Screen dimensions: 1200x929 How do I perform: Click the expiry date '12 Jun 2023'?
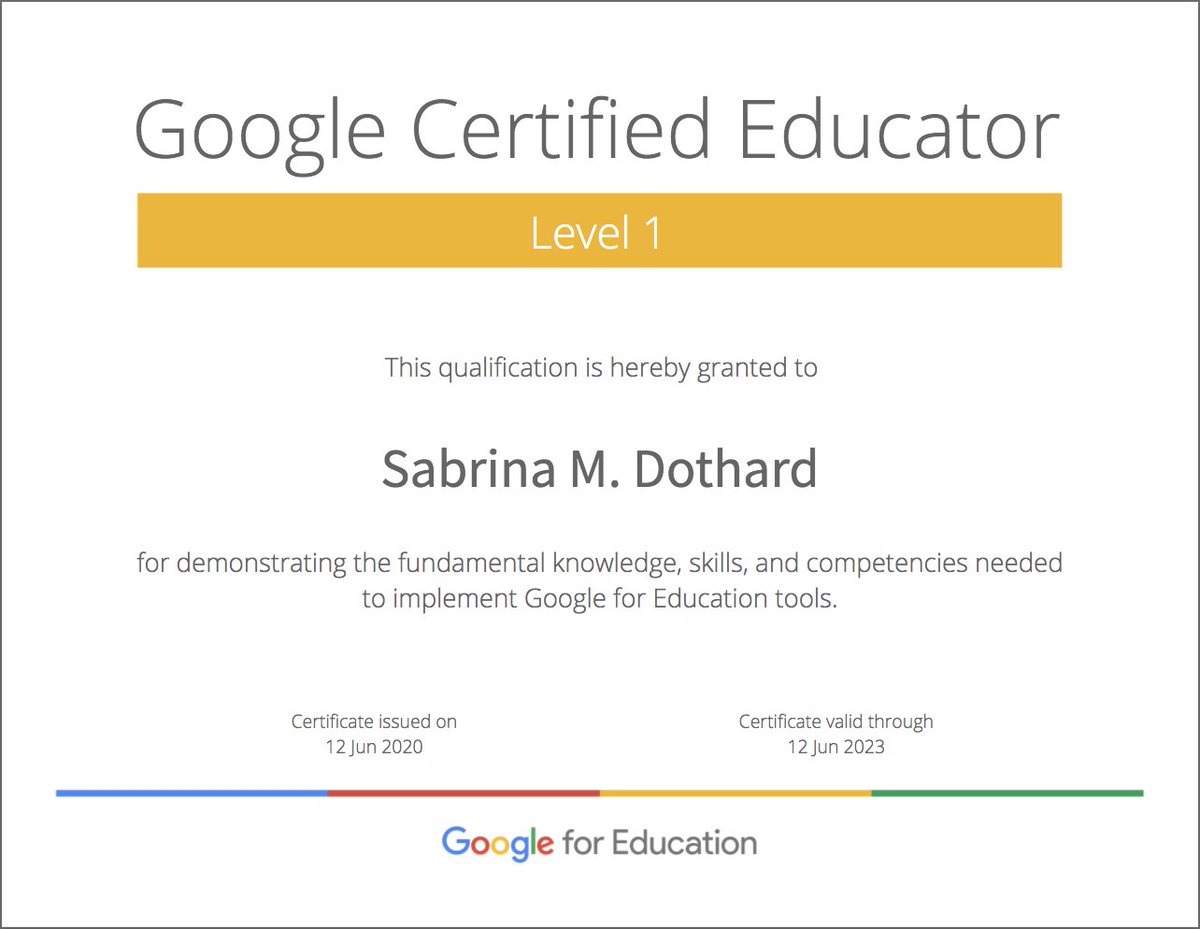click(x=836, y=747)
